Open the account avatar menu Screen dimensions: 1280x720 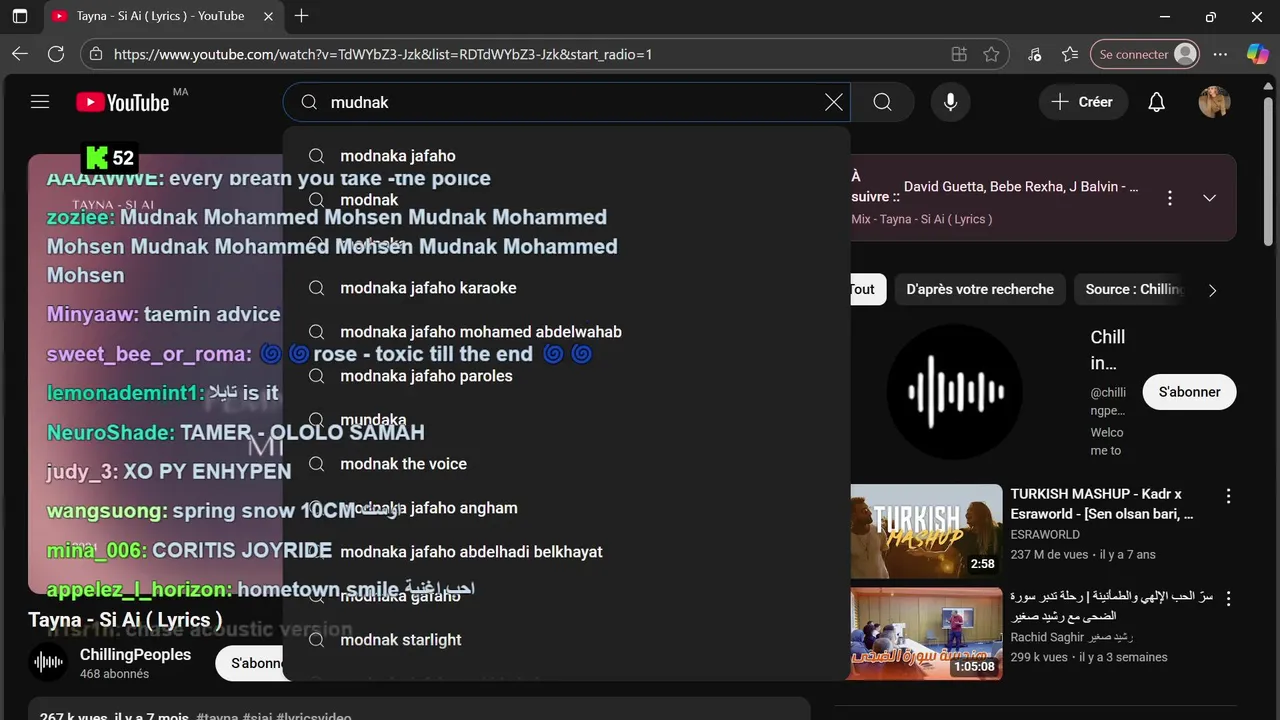click(x=1214, y=102)
